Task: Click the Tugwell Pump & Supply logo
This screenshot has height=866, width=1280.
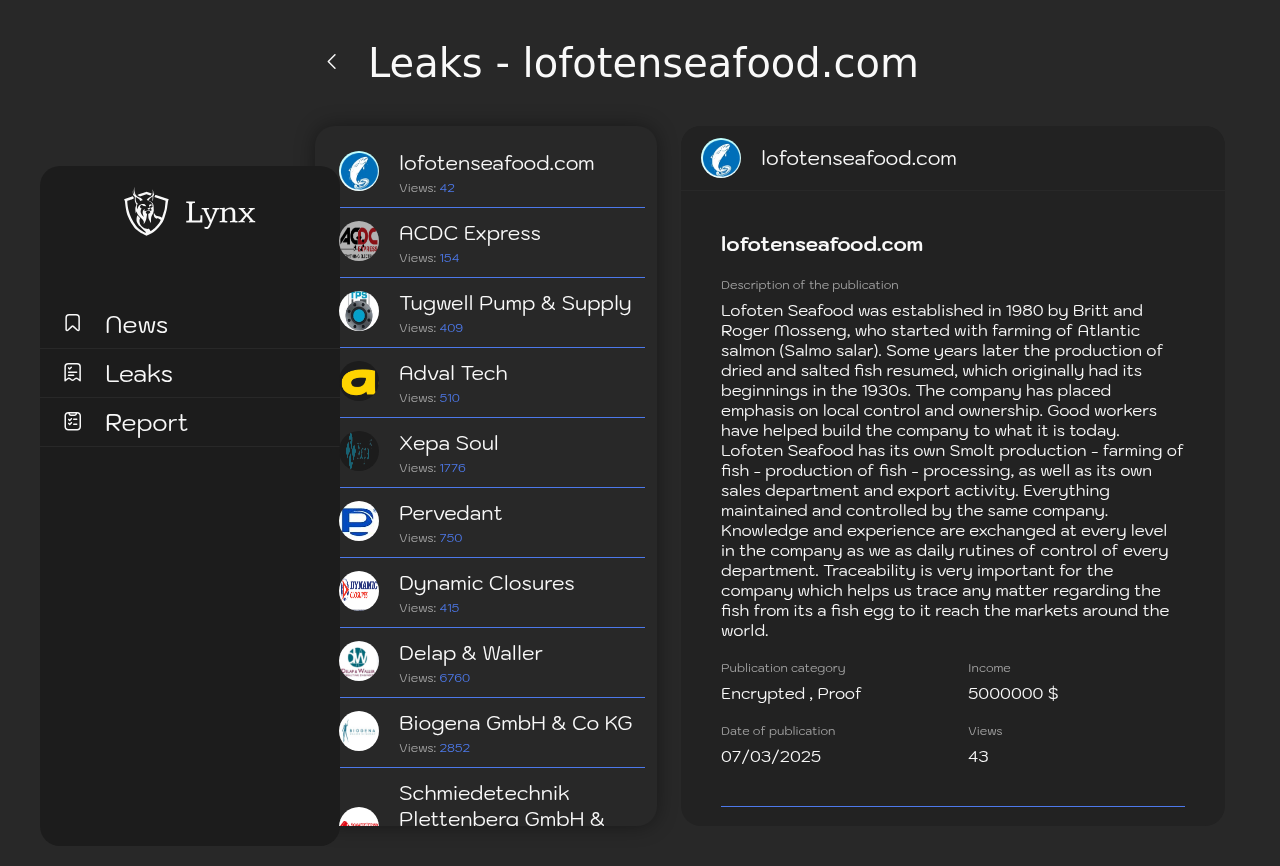Action: (x=359, y=311)
